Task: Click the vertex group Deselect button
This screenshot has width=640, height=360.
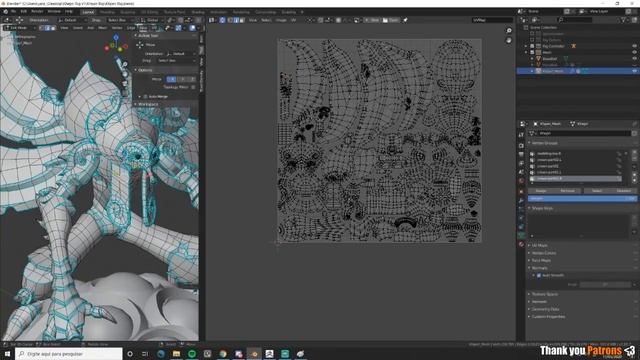Action: [623, 191]
